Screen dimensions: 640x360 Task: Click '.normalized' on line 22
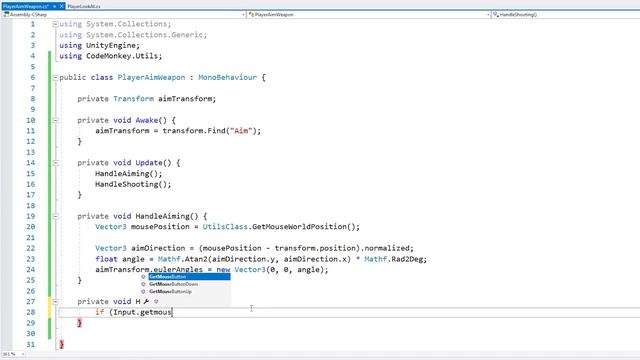pyautogui.click(x=384, y=248)
